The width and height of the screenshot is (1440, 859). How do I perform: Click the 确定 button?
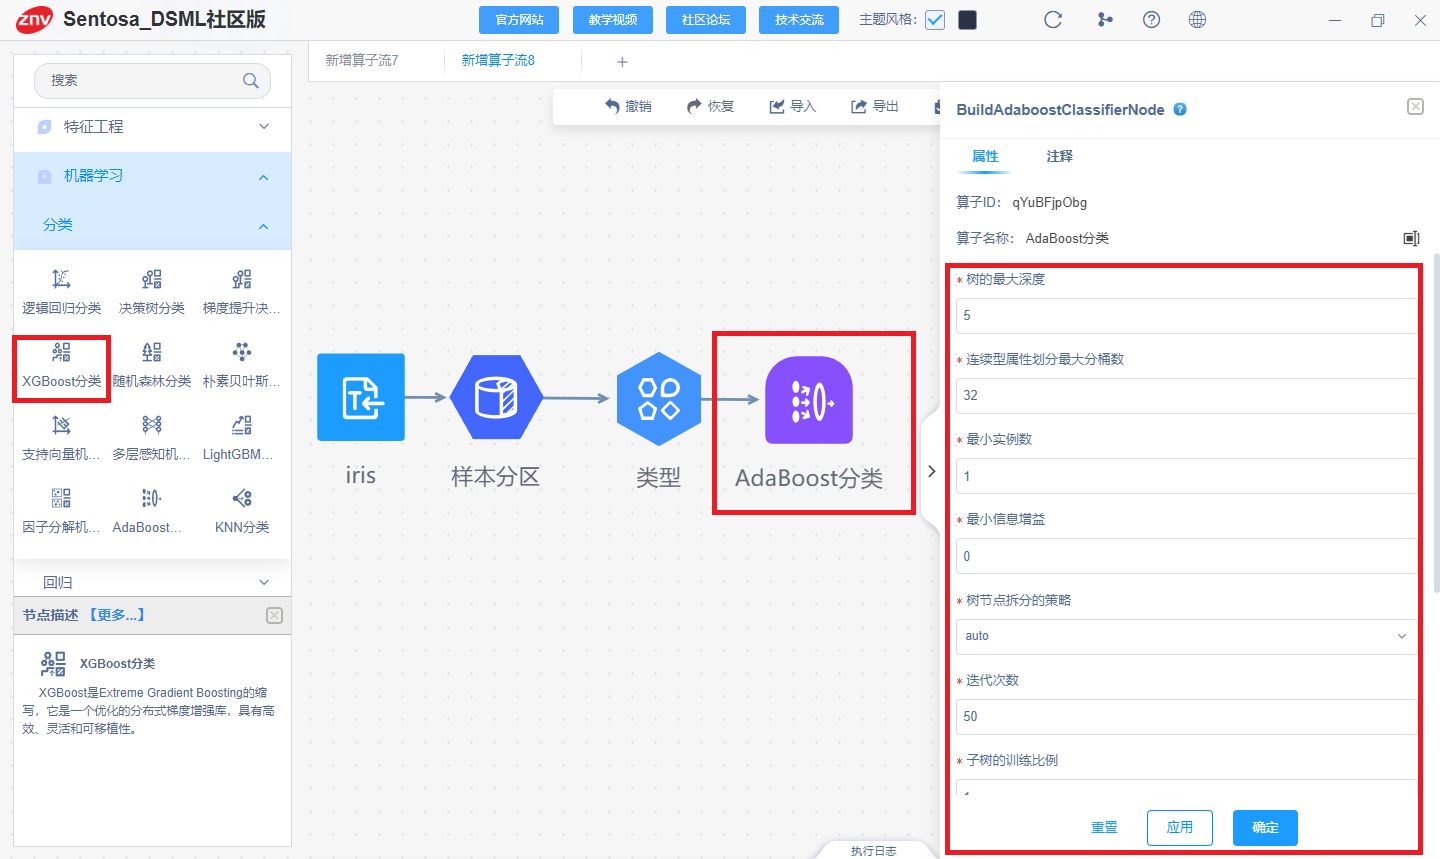[1265, 827]
